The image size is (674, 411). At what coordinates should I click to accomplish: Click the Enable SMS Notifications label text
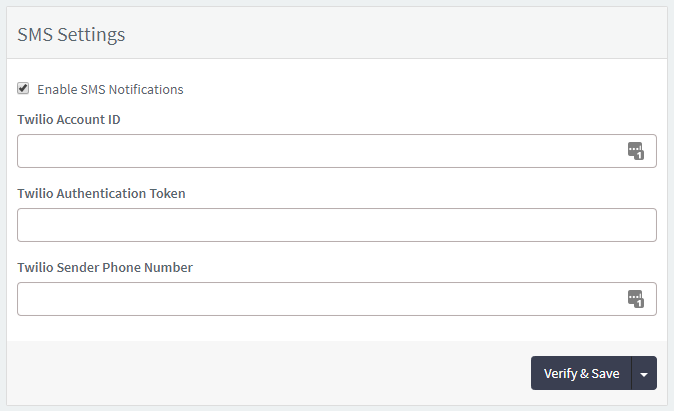[110, 89]
